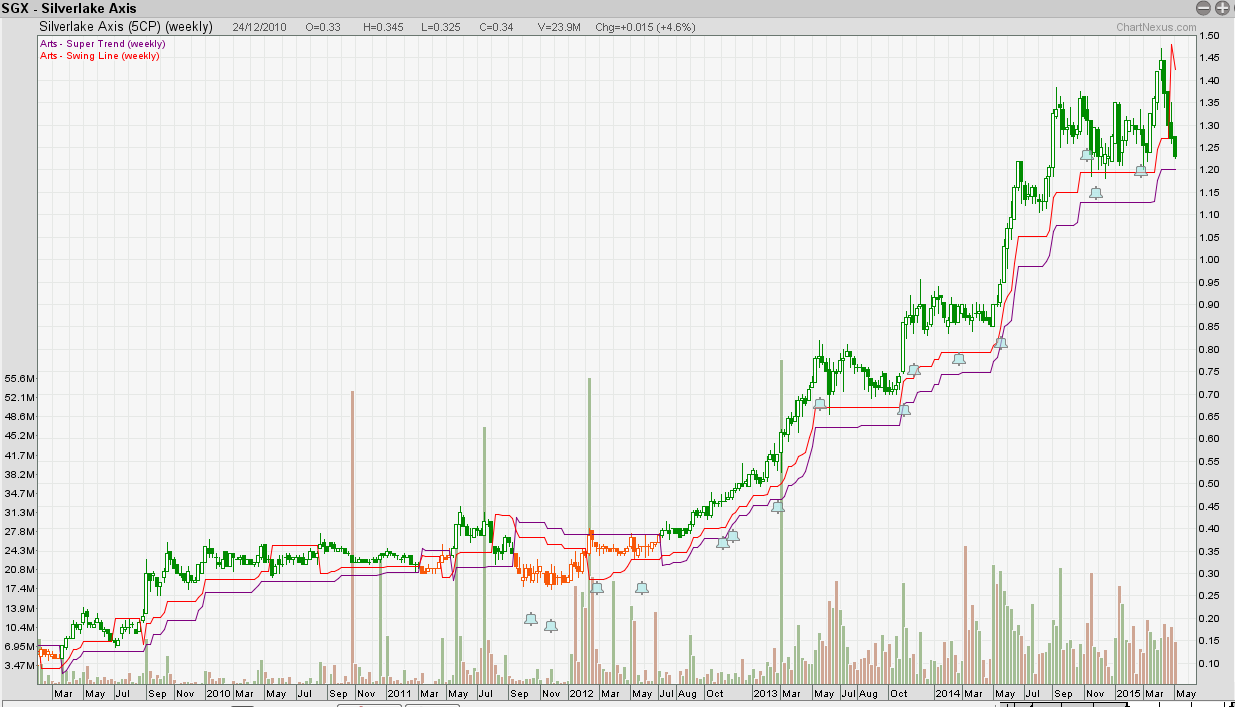The width and height of the screenshot is (1235, 707).
Task: Click the volume value V=23.9M
Action: [x=557, y=28]
